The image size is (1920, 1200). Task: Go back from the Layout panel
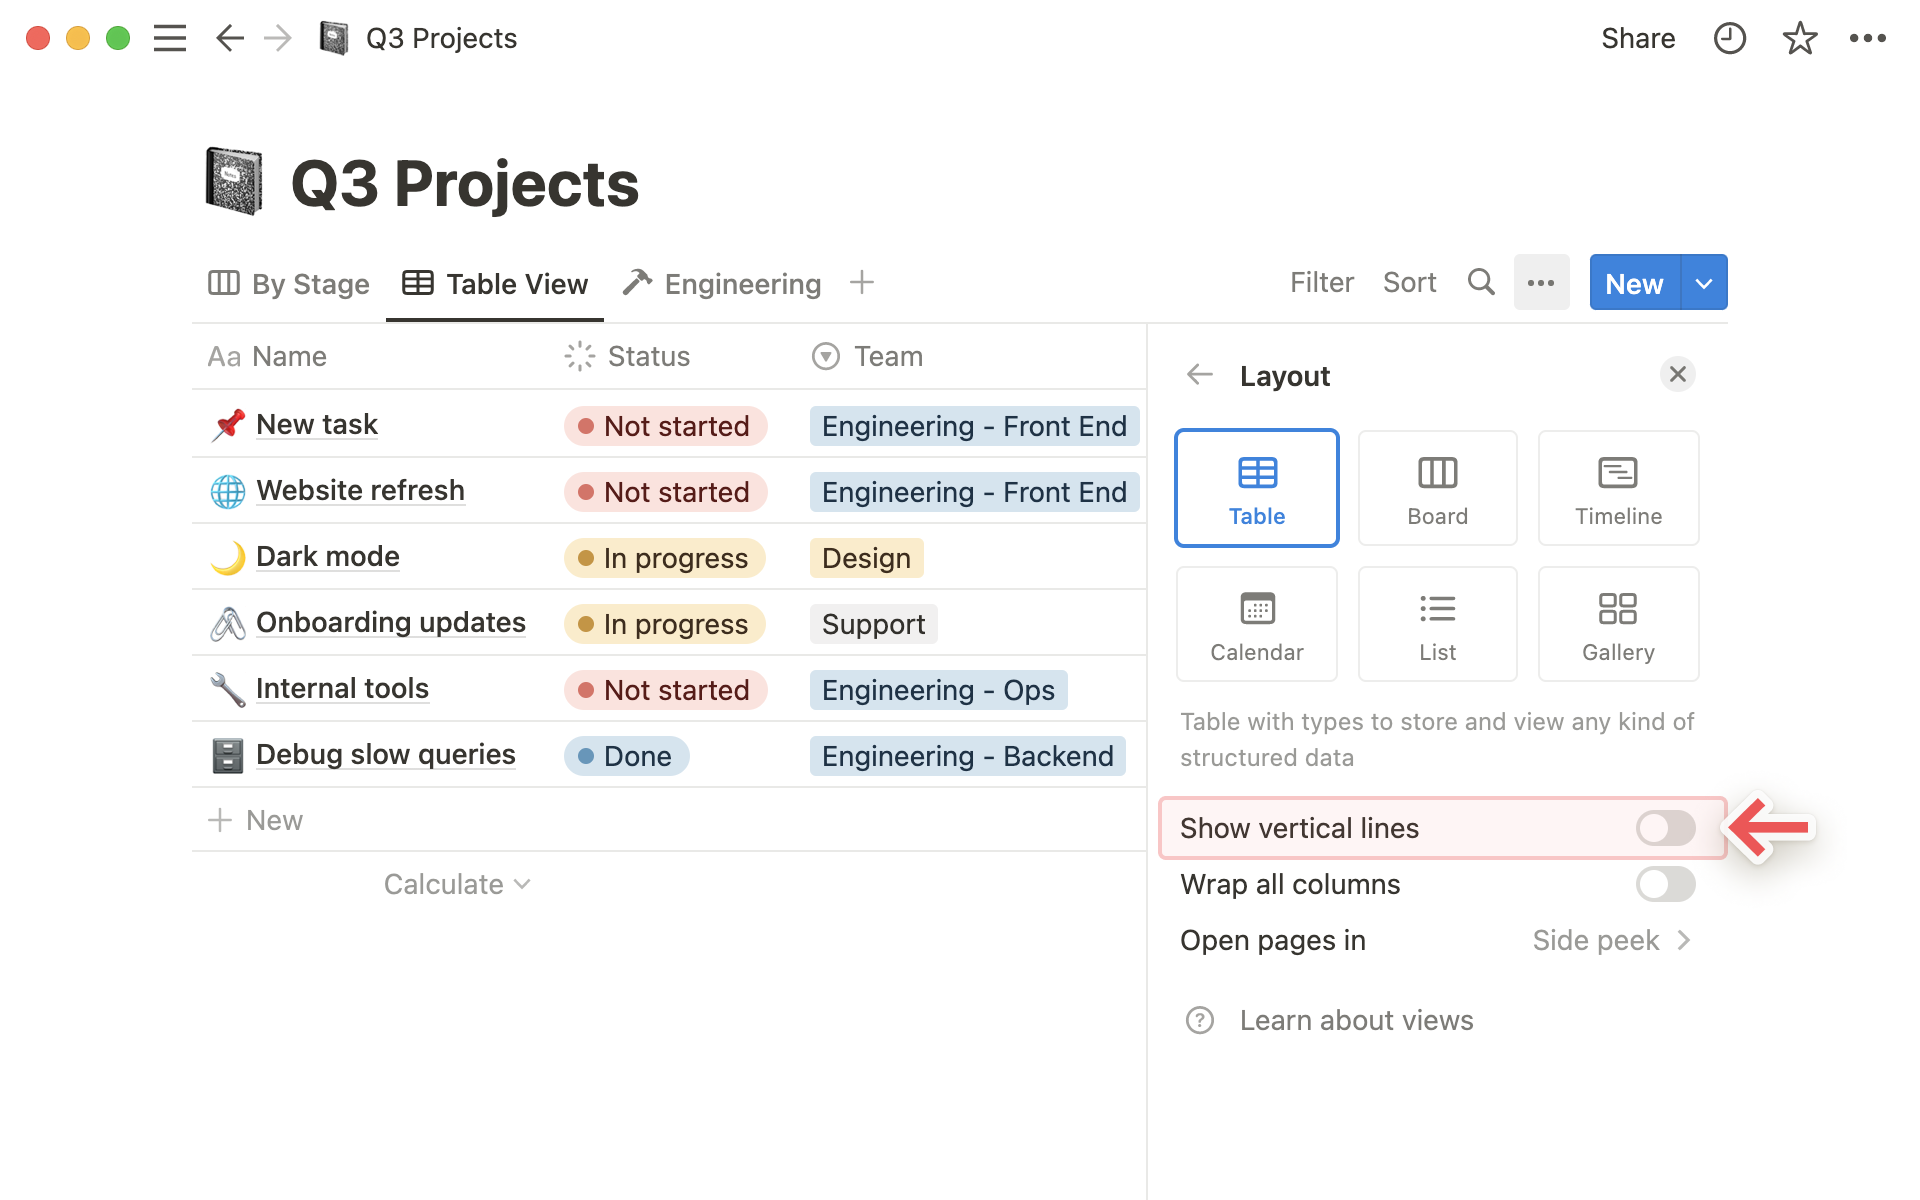coord(1199,375)
